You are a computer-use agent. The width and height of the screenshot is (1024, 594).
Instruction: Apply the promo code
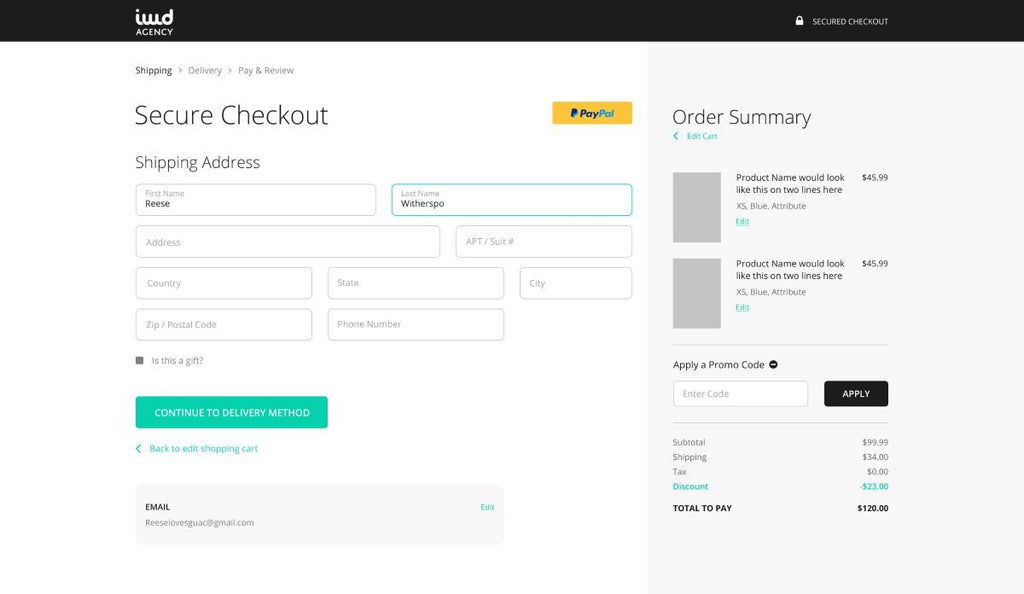tap(856, 394)
